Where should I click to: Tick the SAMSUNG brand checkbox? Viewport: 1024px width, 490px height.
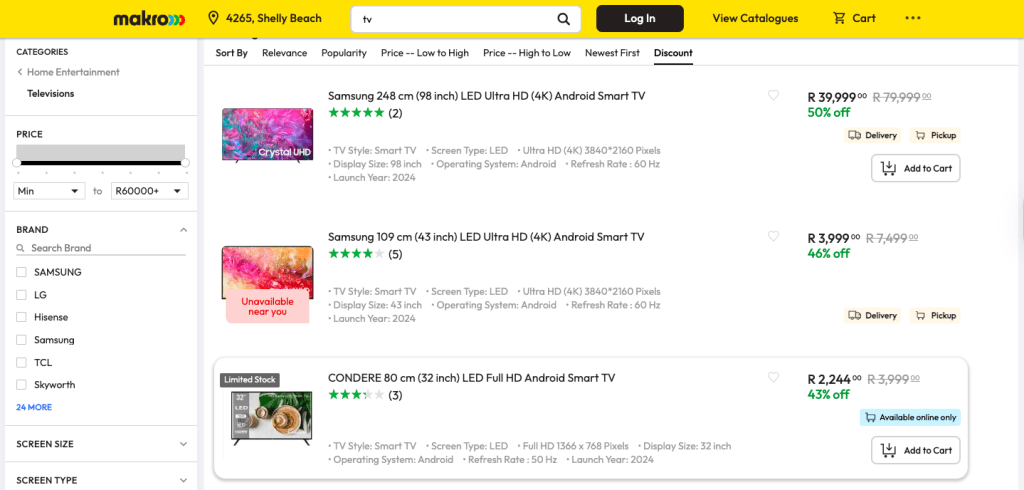pos(22,272)
